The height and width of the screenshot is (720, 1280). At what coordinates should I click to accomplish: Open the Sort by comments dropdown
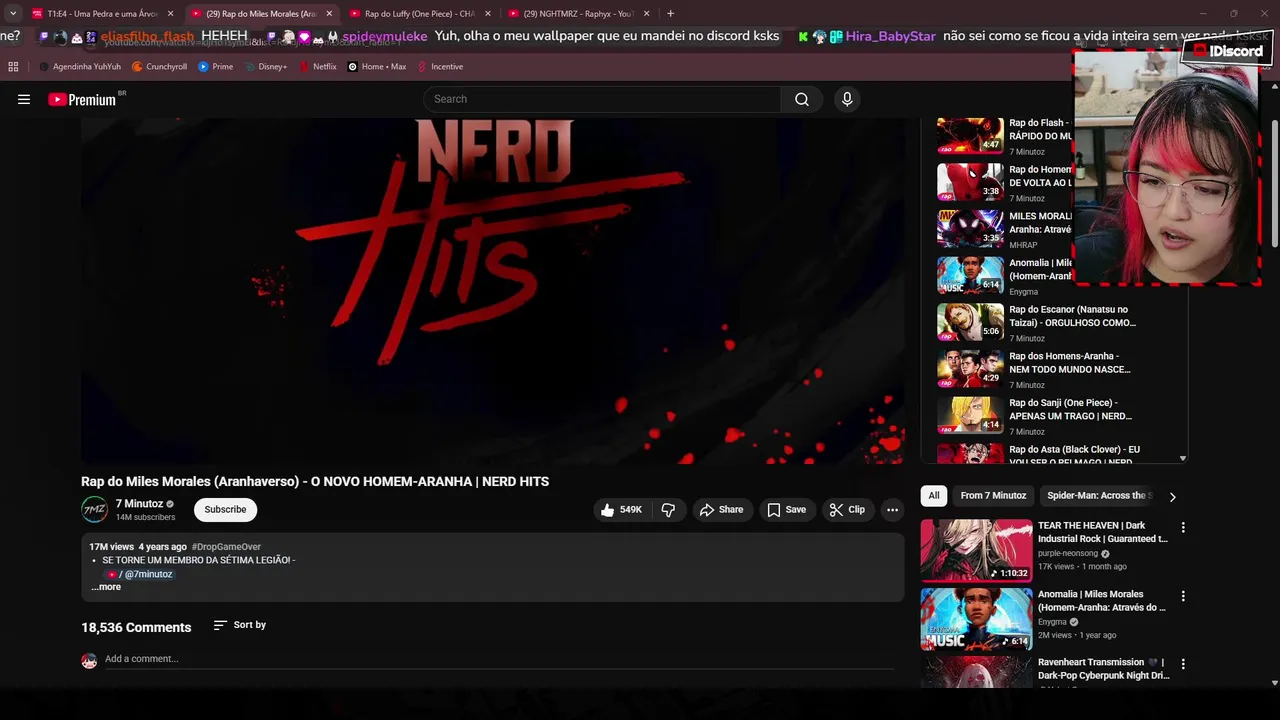pyautogui.click(x=240, y=625)
